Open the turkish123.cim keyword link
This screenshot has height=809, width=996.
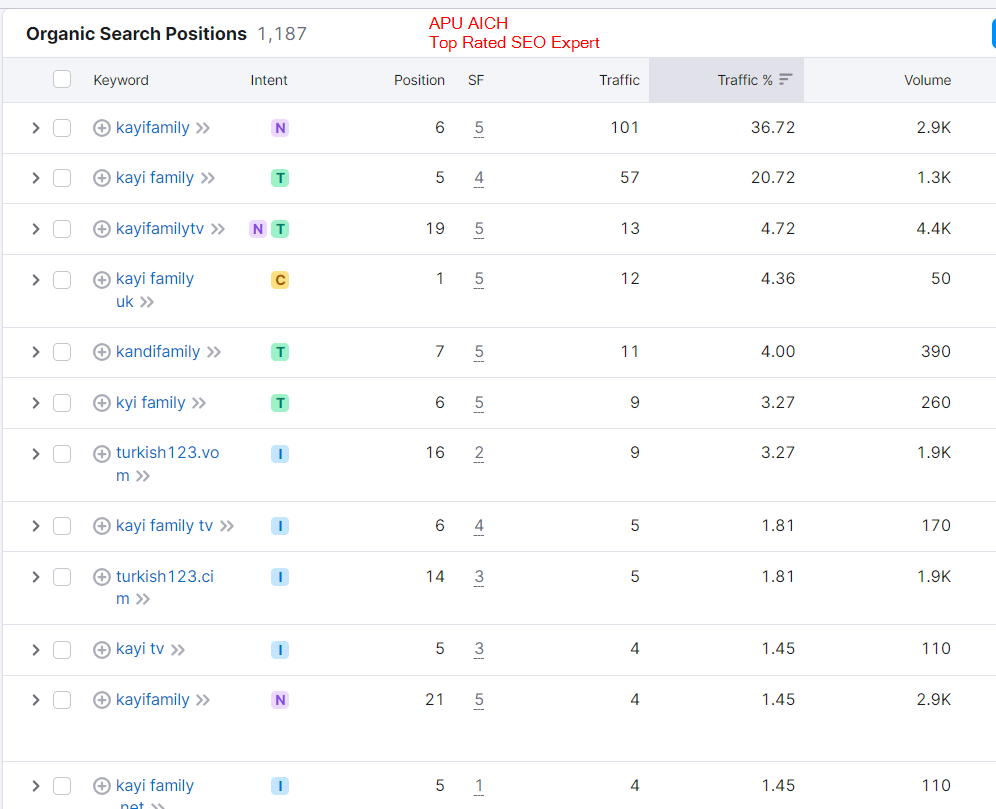pos(164,577)
